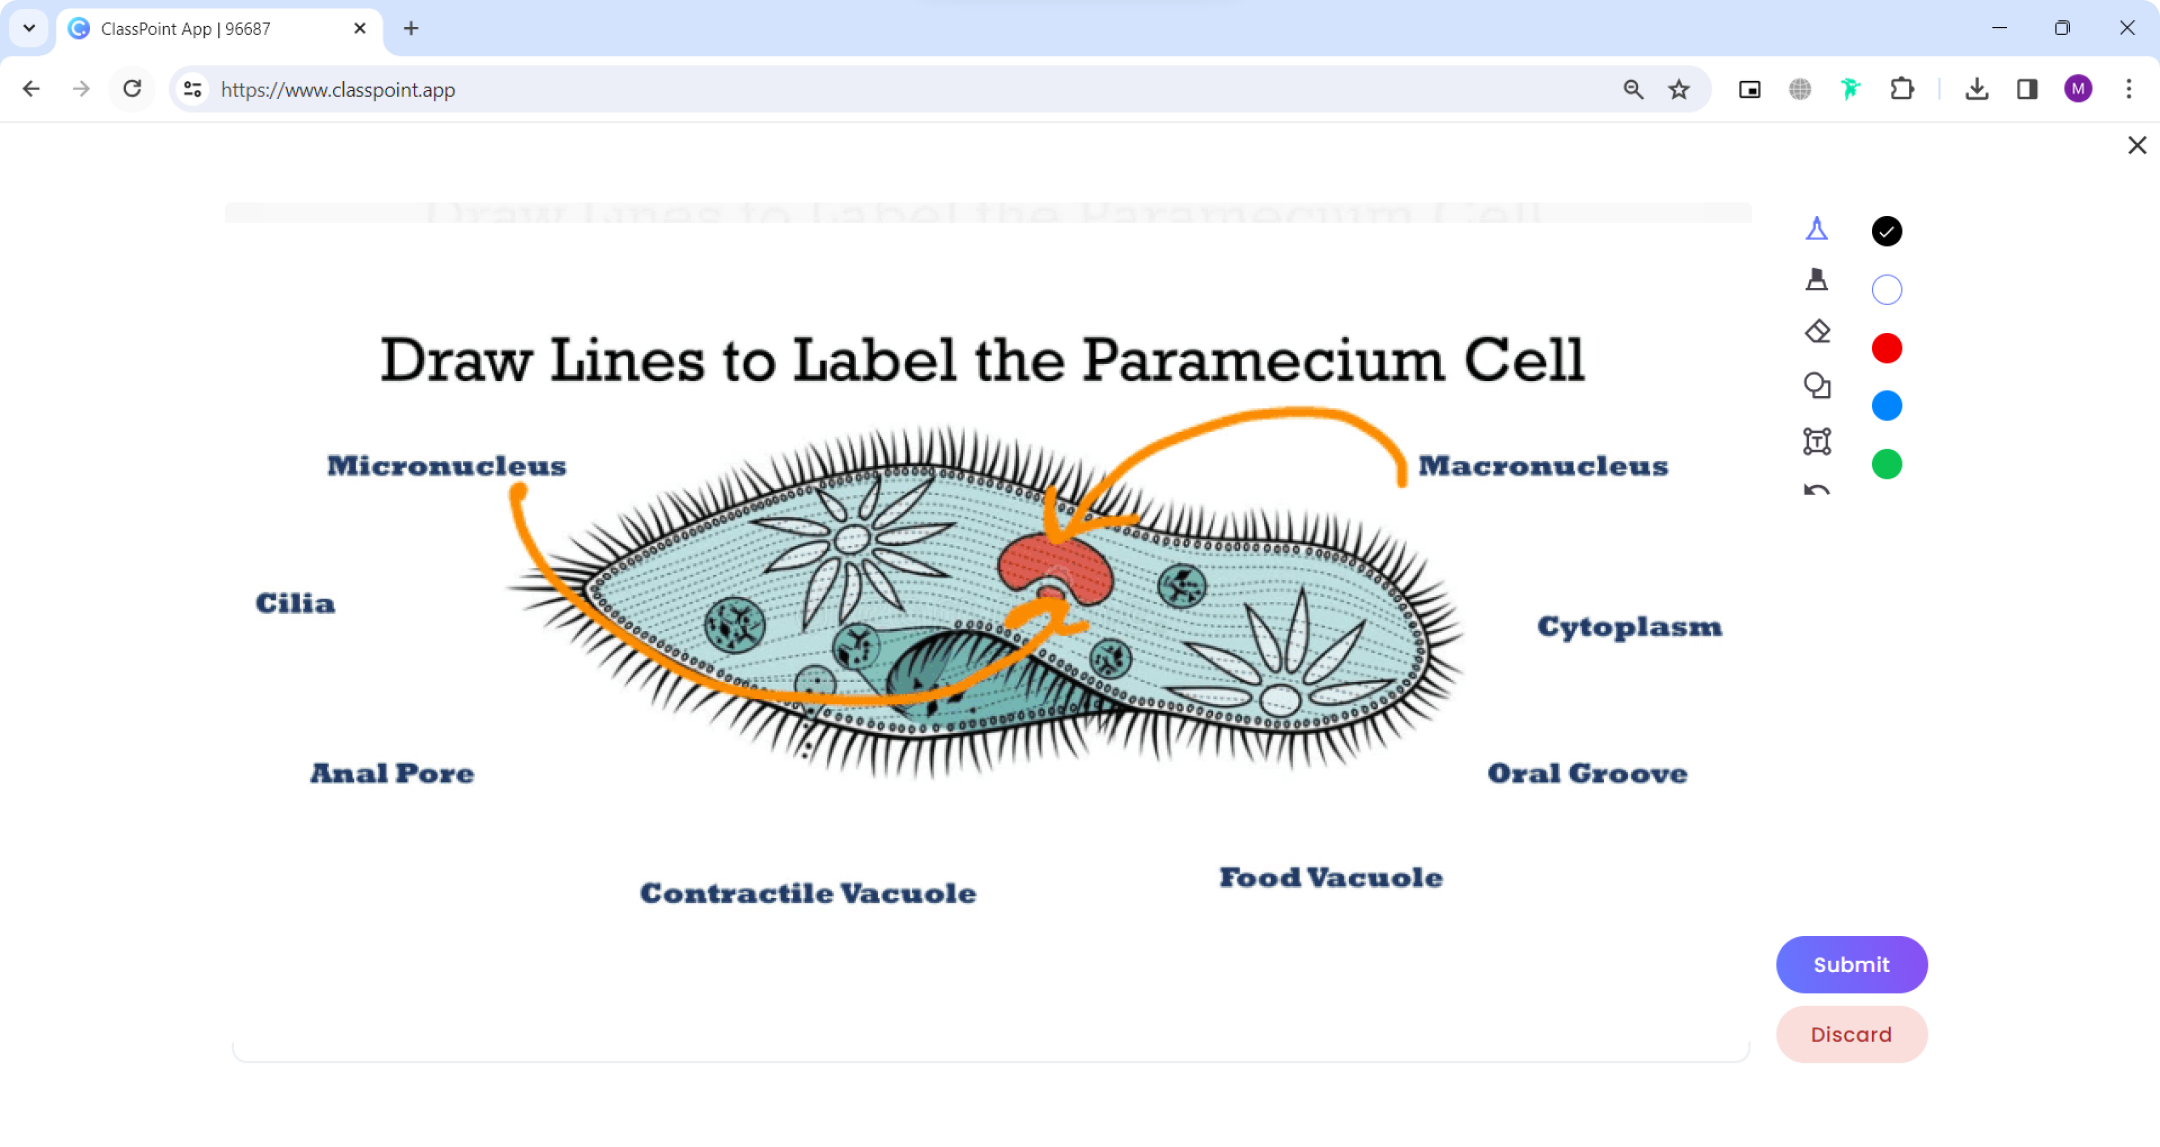Image resolution: width=2160 pixels, height=1147 pixels.
Task: Select the red pen color
Action: coord(1886,347)
